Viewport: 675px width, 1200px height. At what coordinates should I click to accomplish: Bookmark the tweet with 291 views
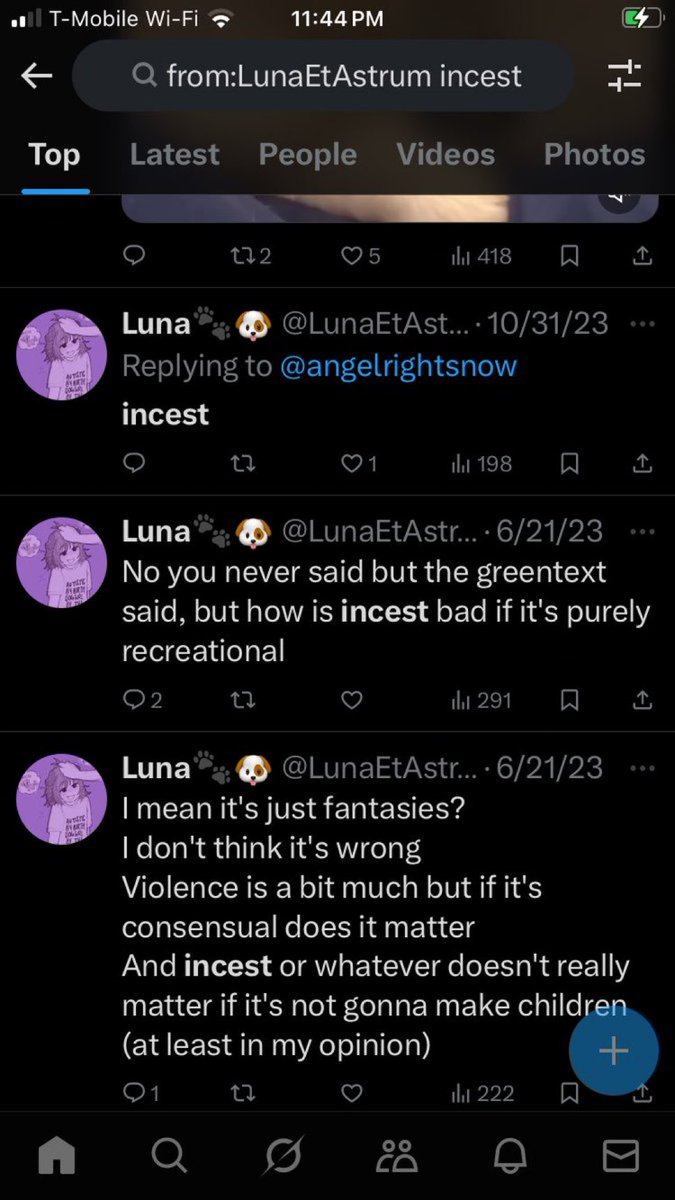point(568,700)
